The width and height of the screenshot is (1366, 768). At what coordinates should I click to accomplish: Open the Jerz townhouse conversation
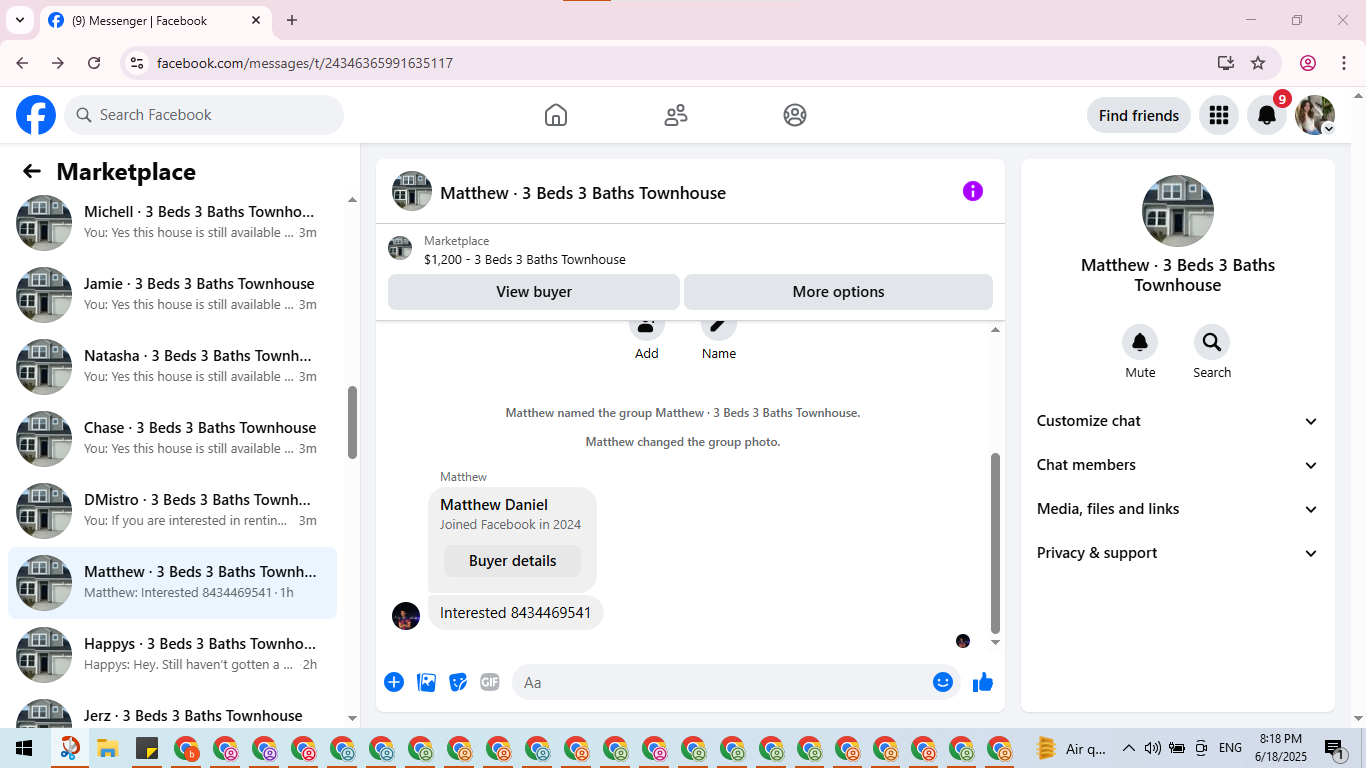[x=172, y=712]
